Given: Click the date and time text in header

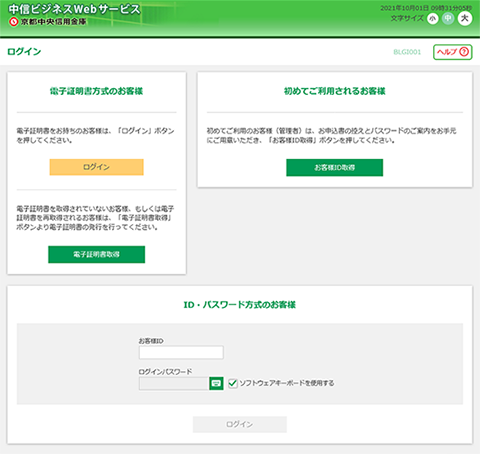Looking at the screenshot, I should (x=426, y=8).
